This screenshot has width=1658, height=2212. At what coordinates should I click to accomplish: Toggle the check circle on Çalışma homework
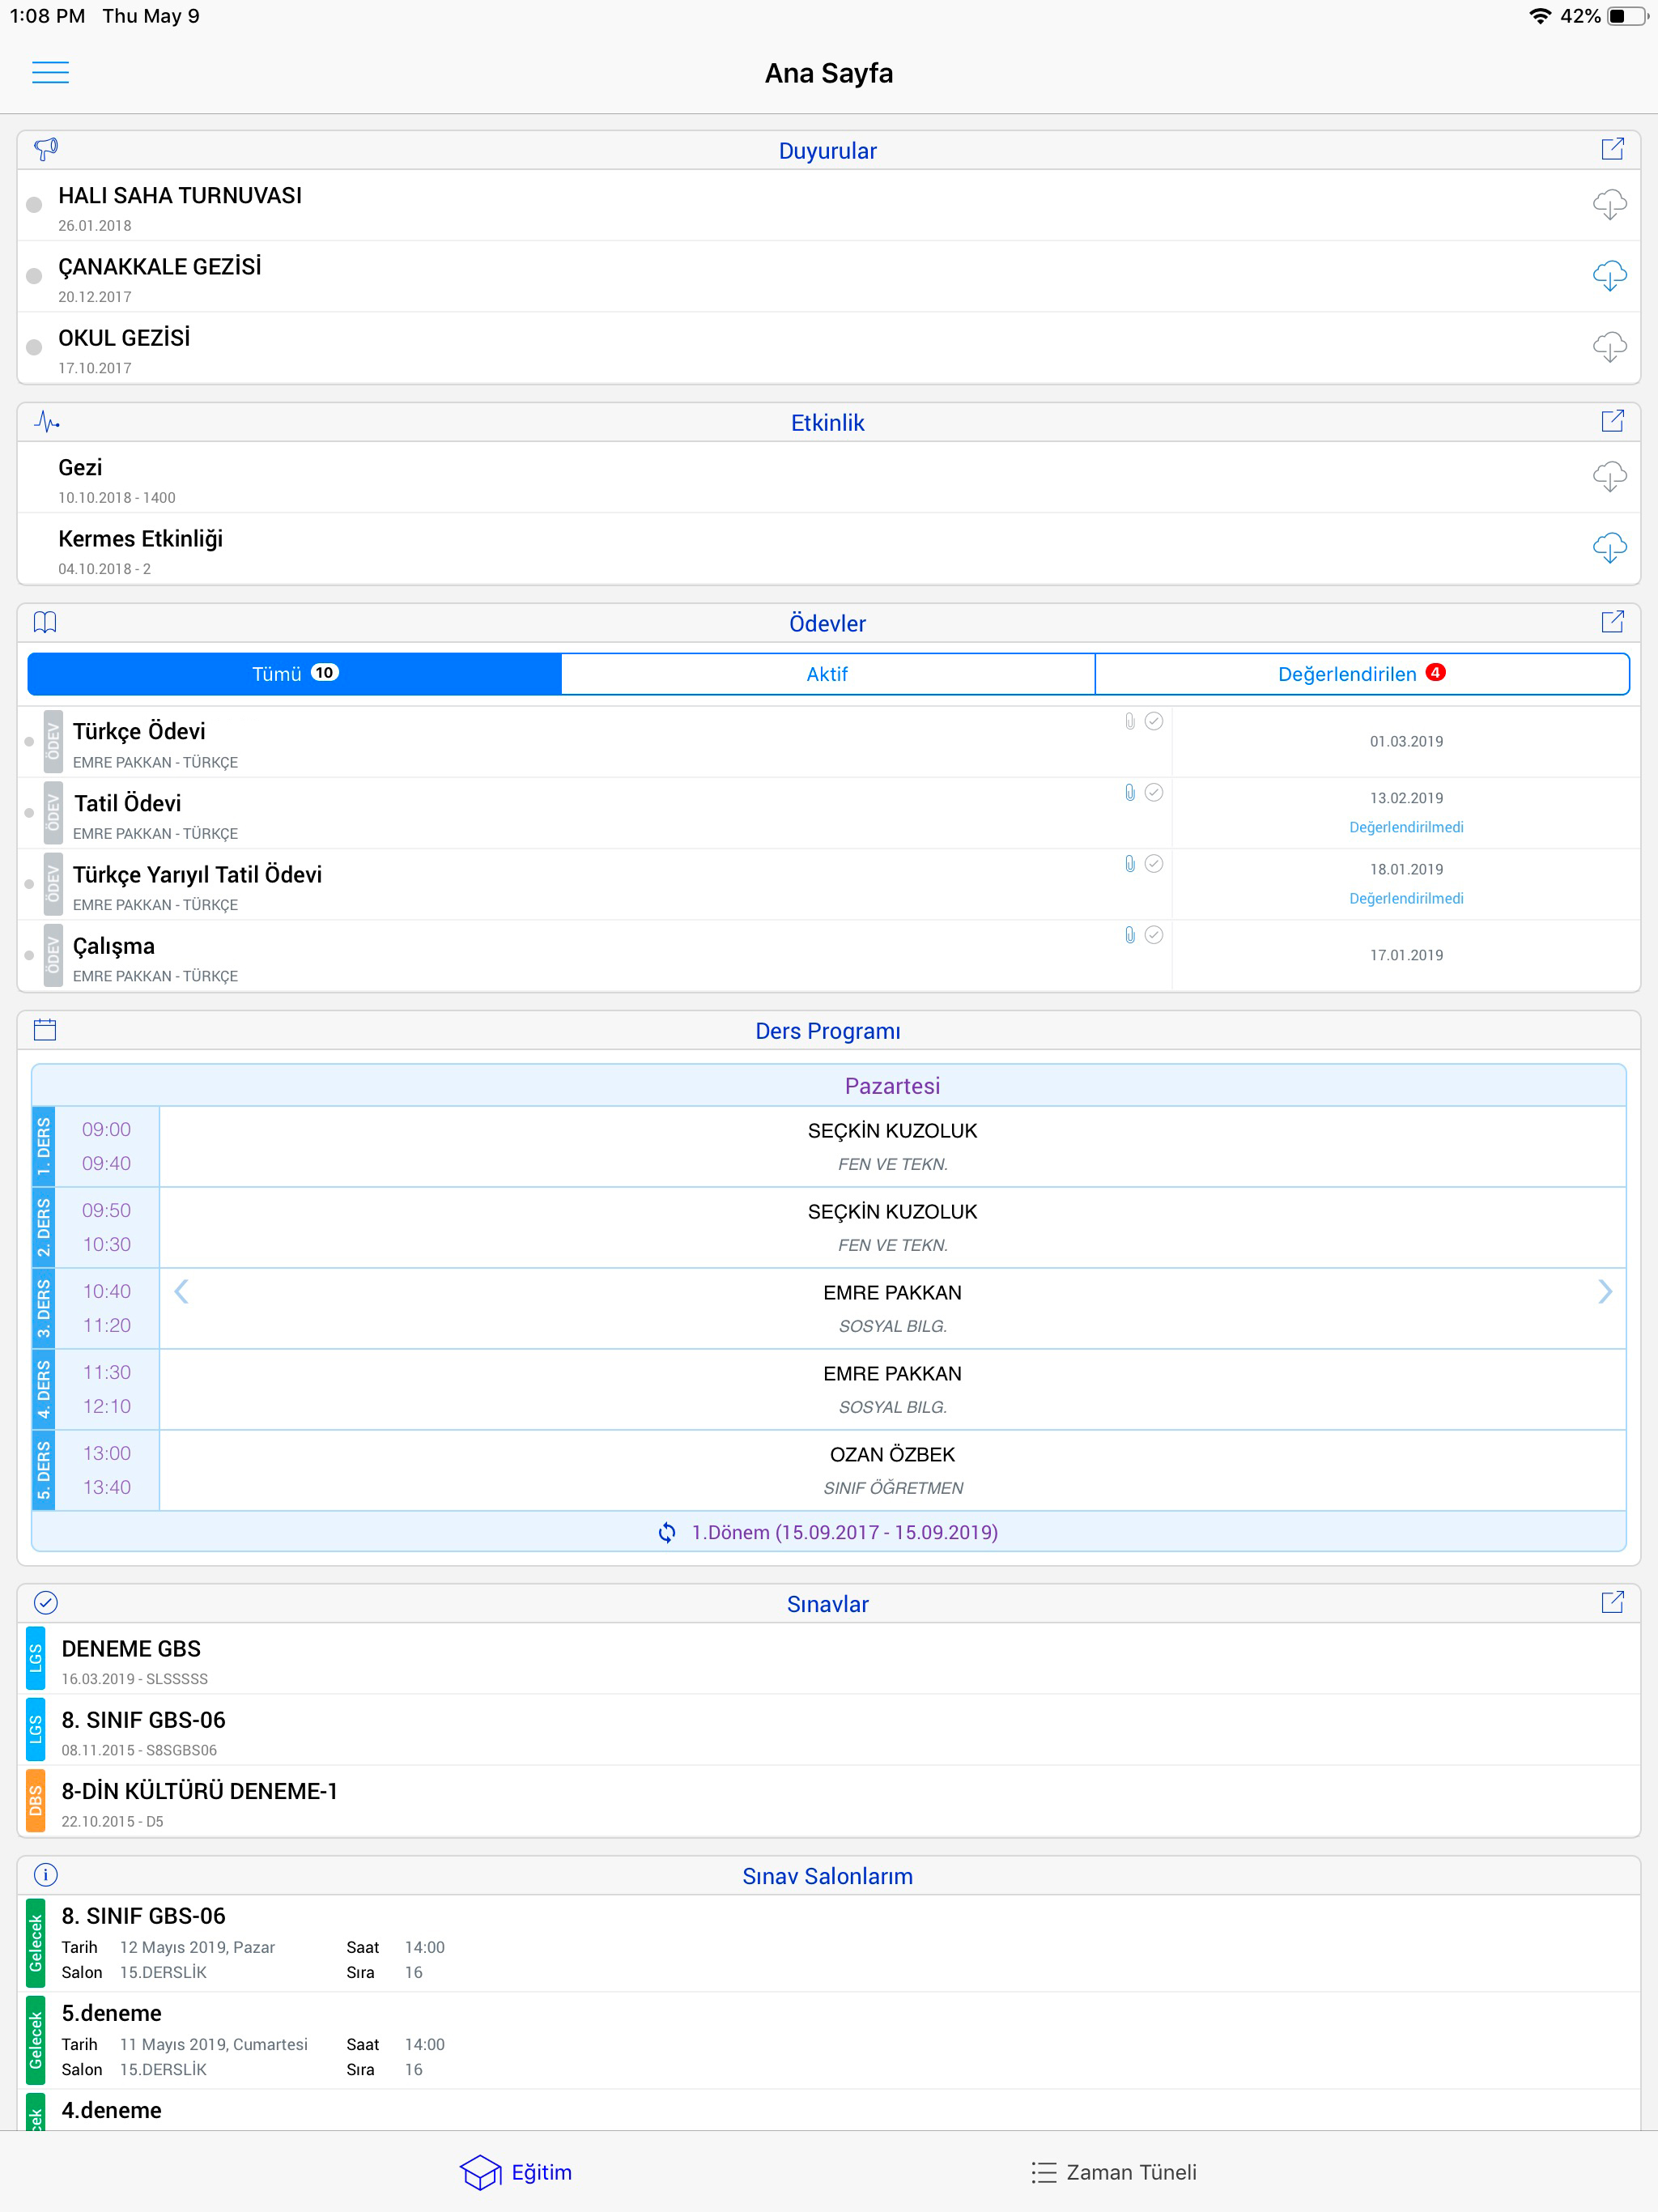tap(1153, 935)
